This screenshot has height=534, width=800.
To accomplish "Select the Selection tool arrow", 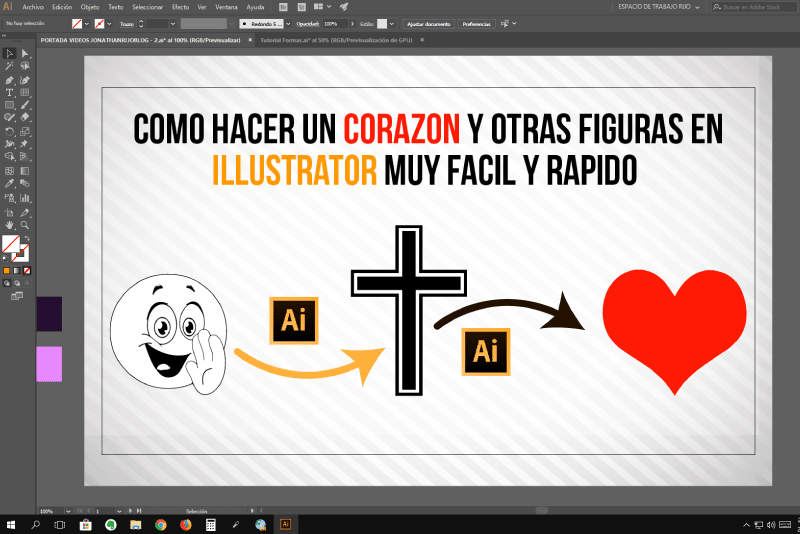I will coord(9,54).
